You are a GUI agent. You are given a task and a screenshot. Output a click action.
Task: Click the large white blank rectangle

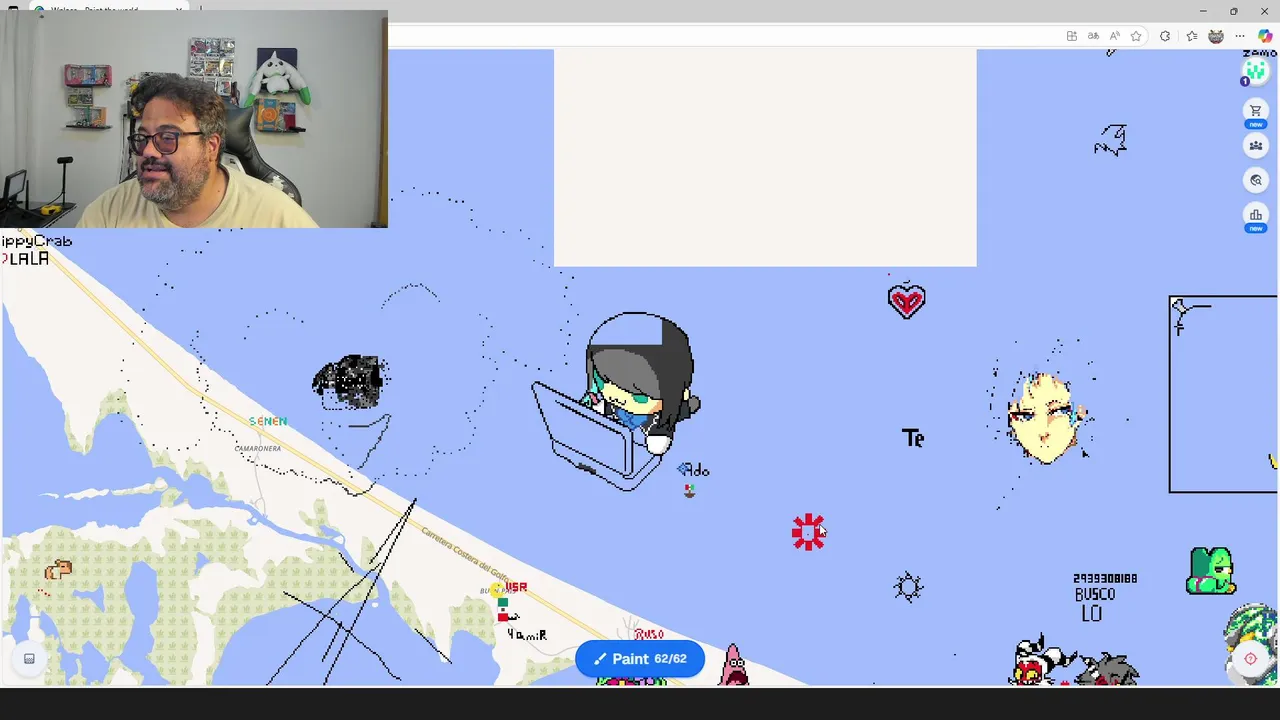(x=765, y=158)
